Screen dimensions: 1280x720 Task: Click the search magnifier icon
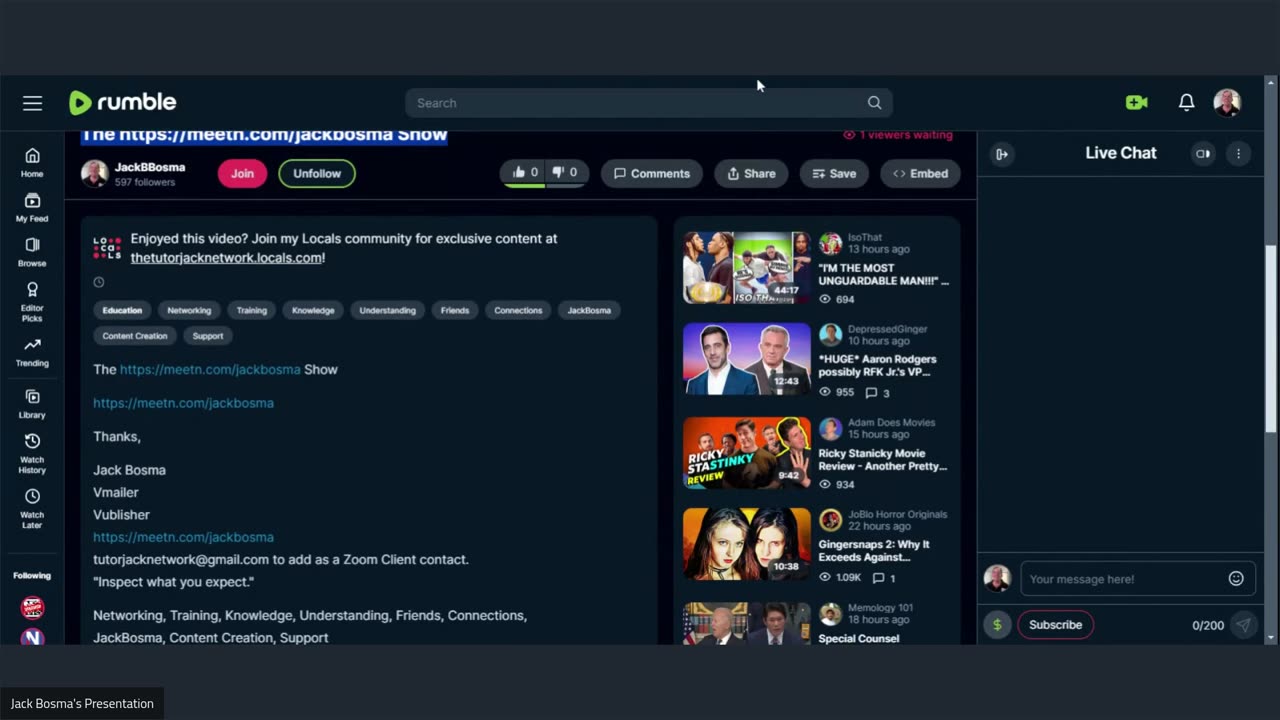874,103
